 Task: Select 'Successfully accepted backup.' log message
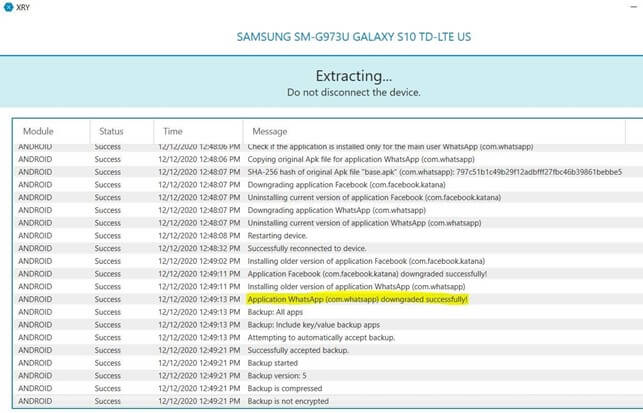298,350
